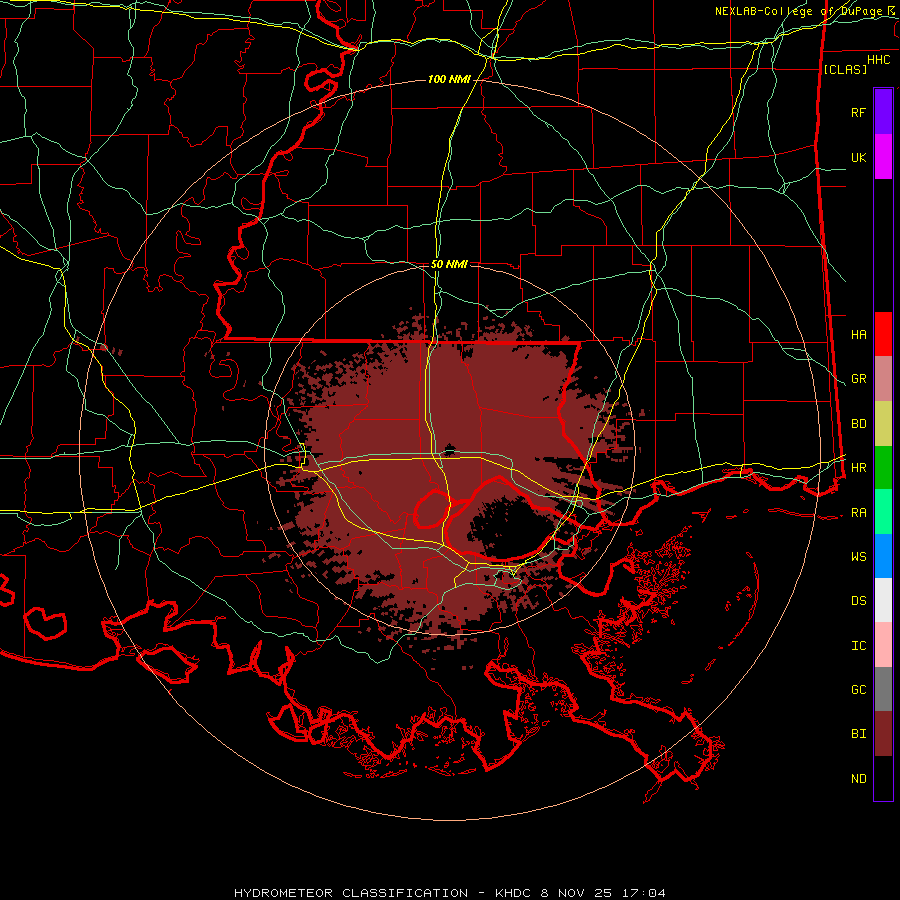Click the IC legend label
The image size is (900, 900).
click(x=858, y=646)
